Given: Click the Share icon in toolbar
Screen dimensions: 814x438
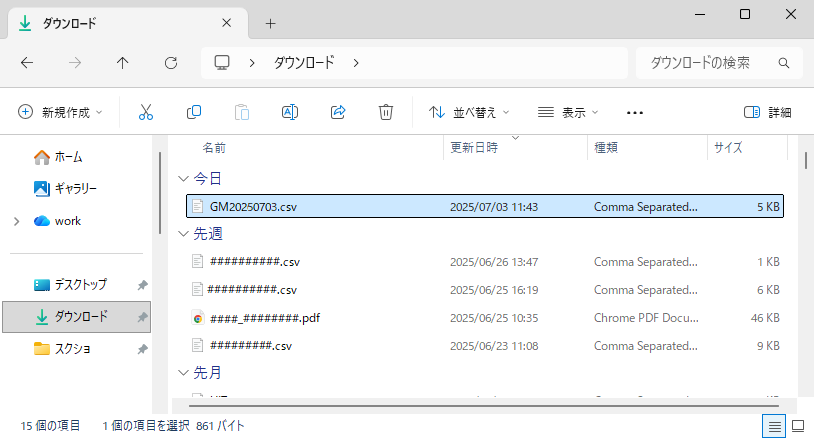Looking at the screenshot, I should point(338,112).
